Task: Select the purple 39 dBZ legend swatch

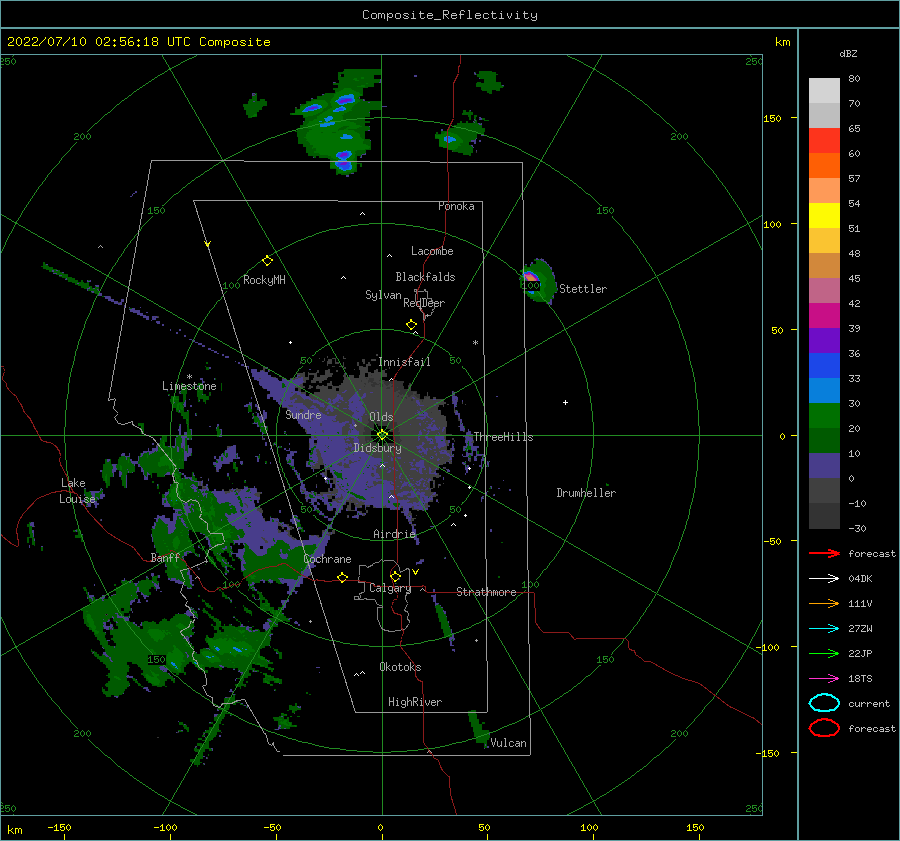Action: (x=824, y=340)
